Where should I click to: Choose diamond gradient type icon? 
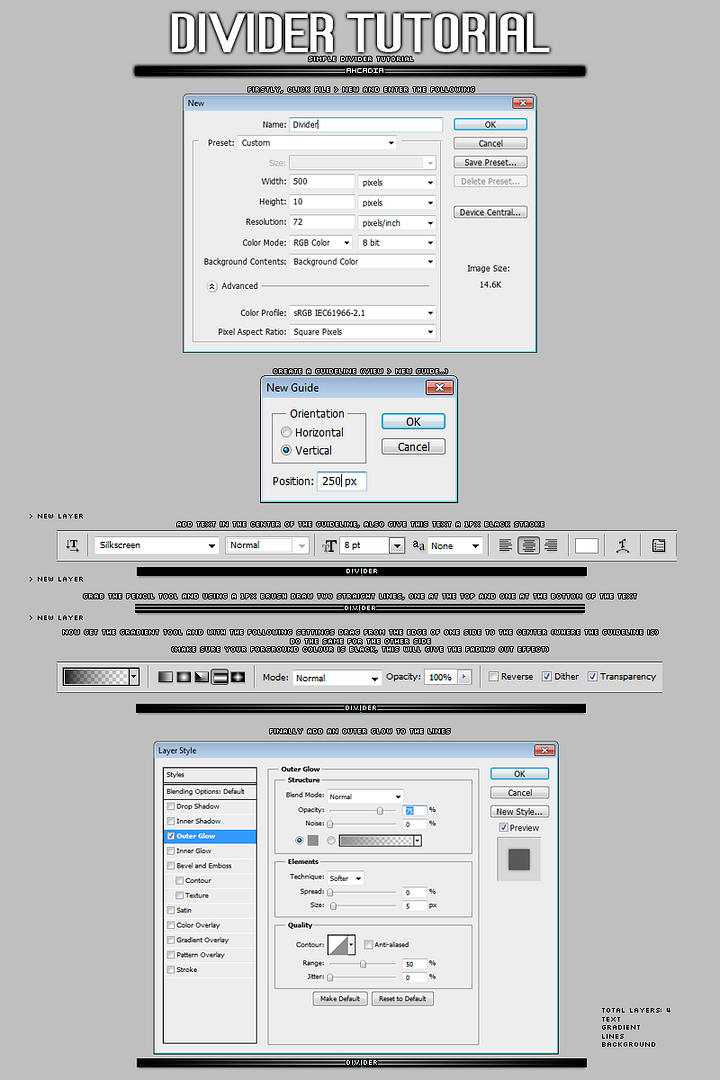coord(238,677)
